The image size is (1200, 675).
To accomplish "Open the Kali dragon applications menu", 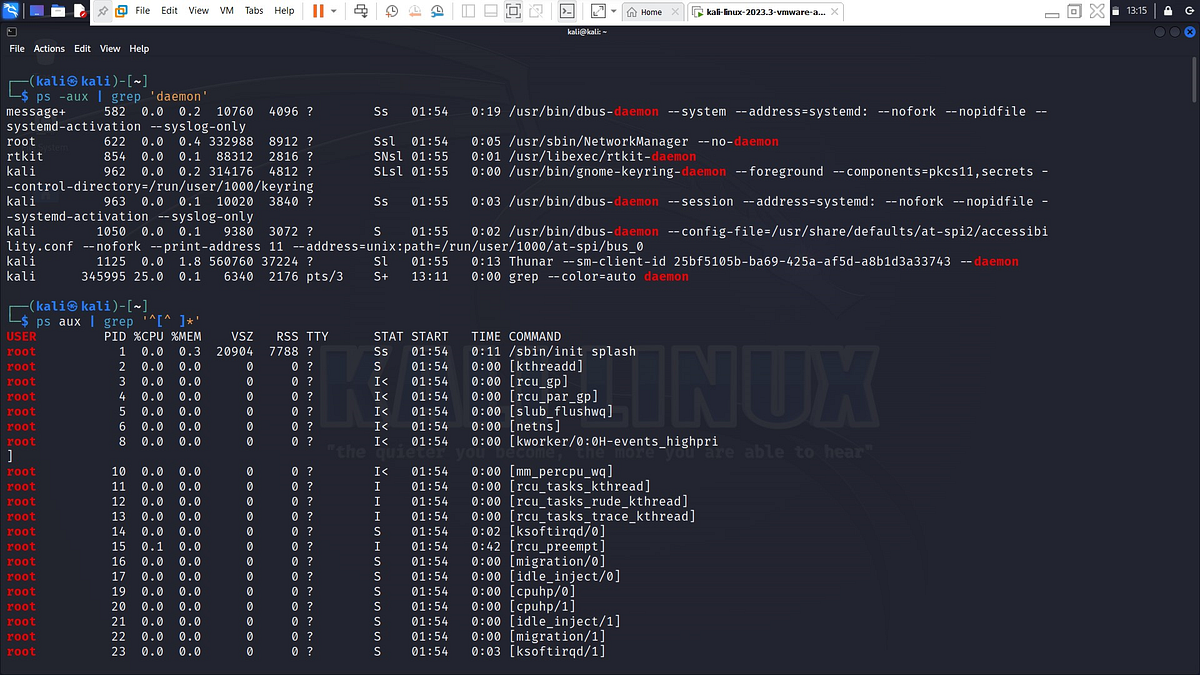I will coord(10,11).
